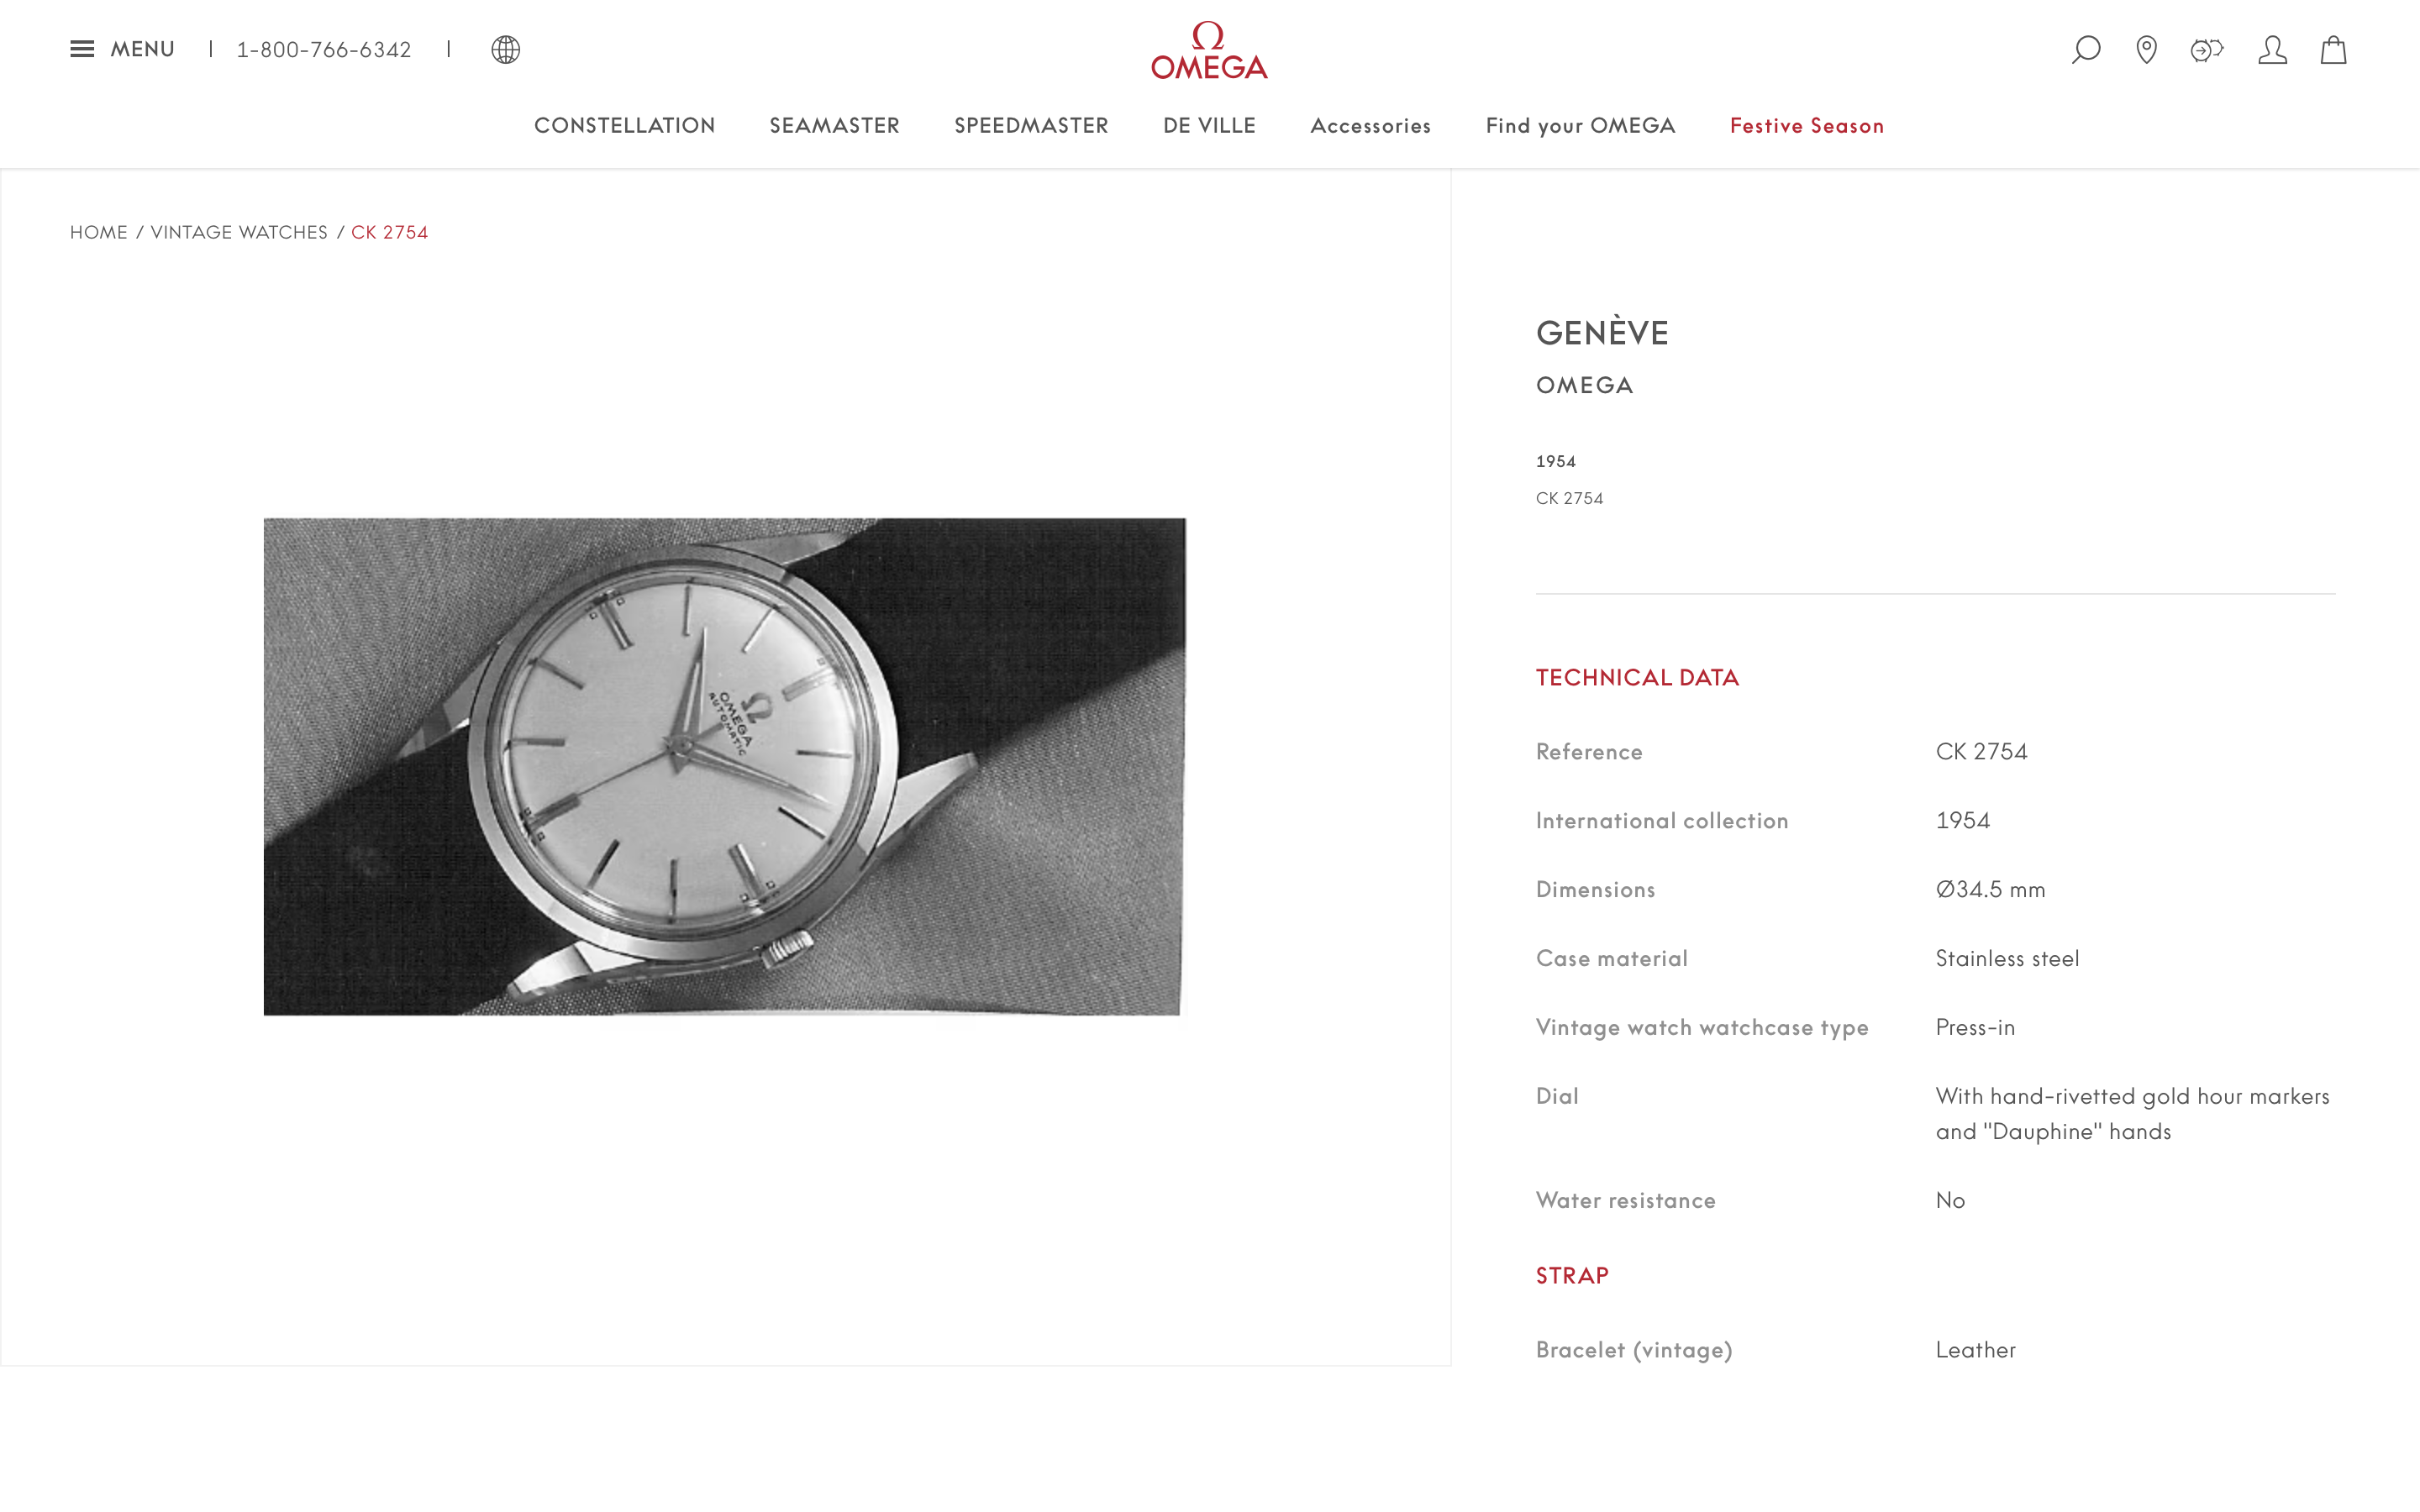Go to Accessories section
2420x1512 pixels.
coord(1371,126)
